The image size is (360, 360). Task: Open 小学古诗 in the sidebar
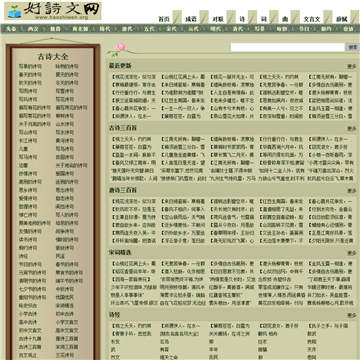28,314
